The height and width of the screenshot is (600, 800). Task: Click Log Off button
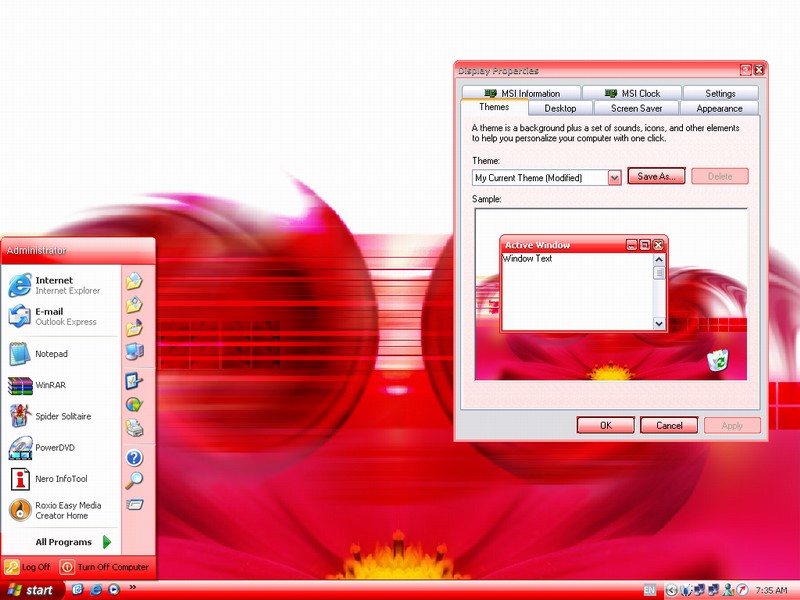(28, 567)
